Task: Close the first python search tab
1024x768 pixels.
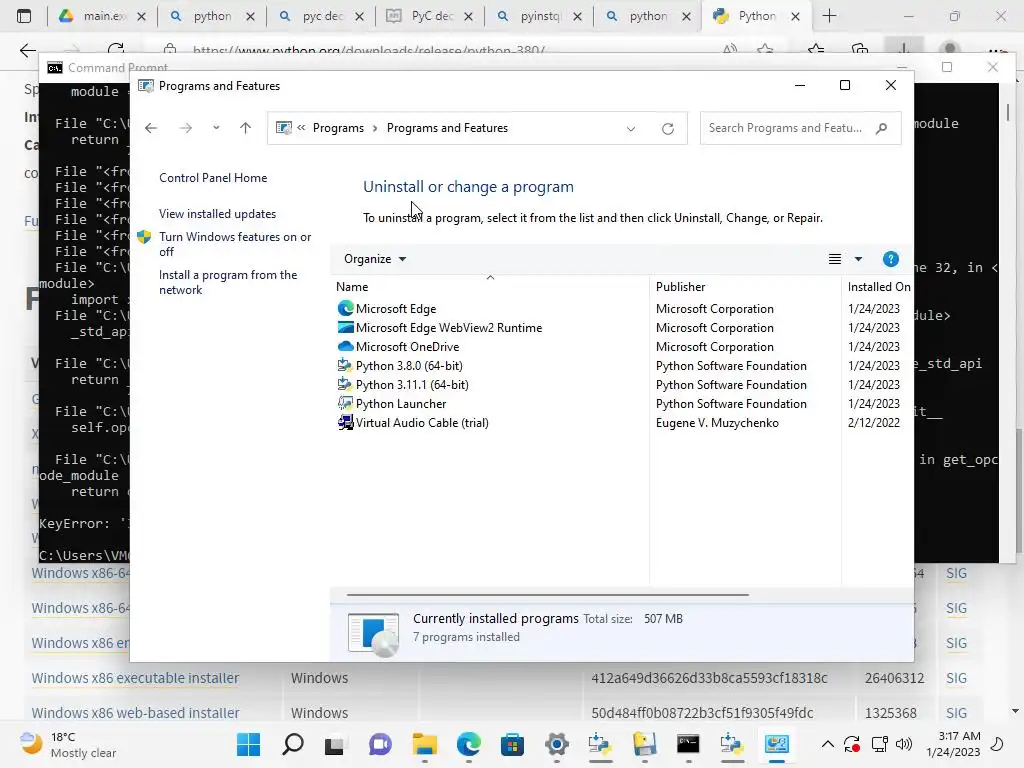Action: [x=250, y=16]
